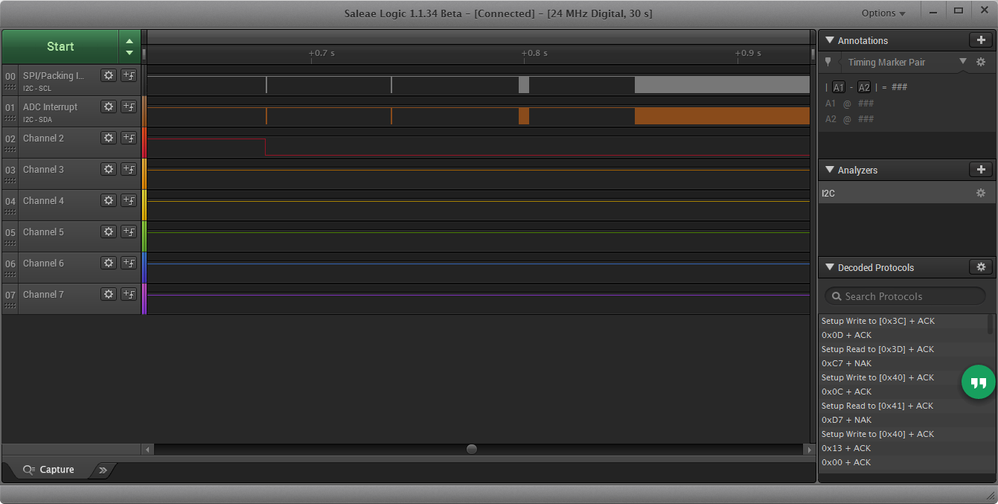Image resolution: width=998 pixels, height=504 pixels.
Task: Add a new annotation with plus button
Action: coord(981,40)
